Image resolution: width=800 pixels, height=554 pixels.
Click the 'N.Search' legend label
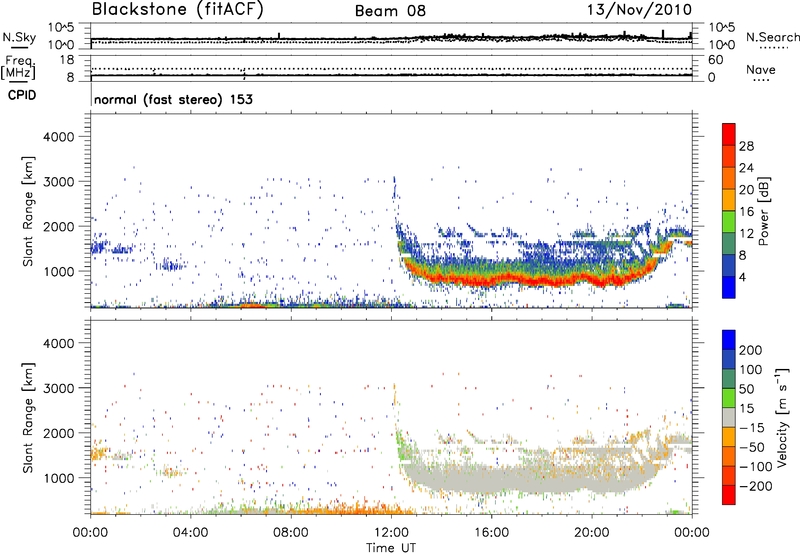772,37
